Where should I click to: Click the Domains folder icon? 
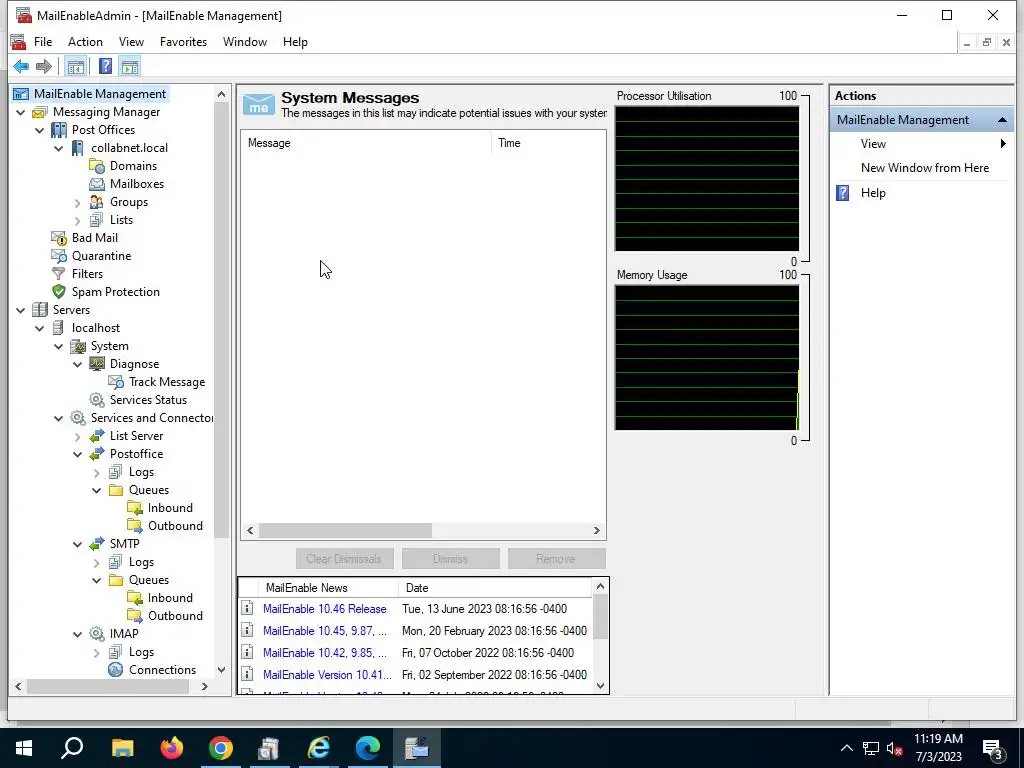(x=97, y=166)
